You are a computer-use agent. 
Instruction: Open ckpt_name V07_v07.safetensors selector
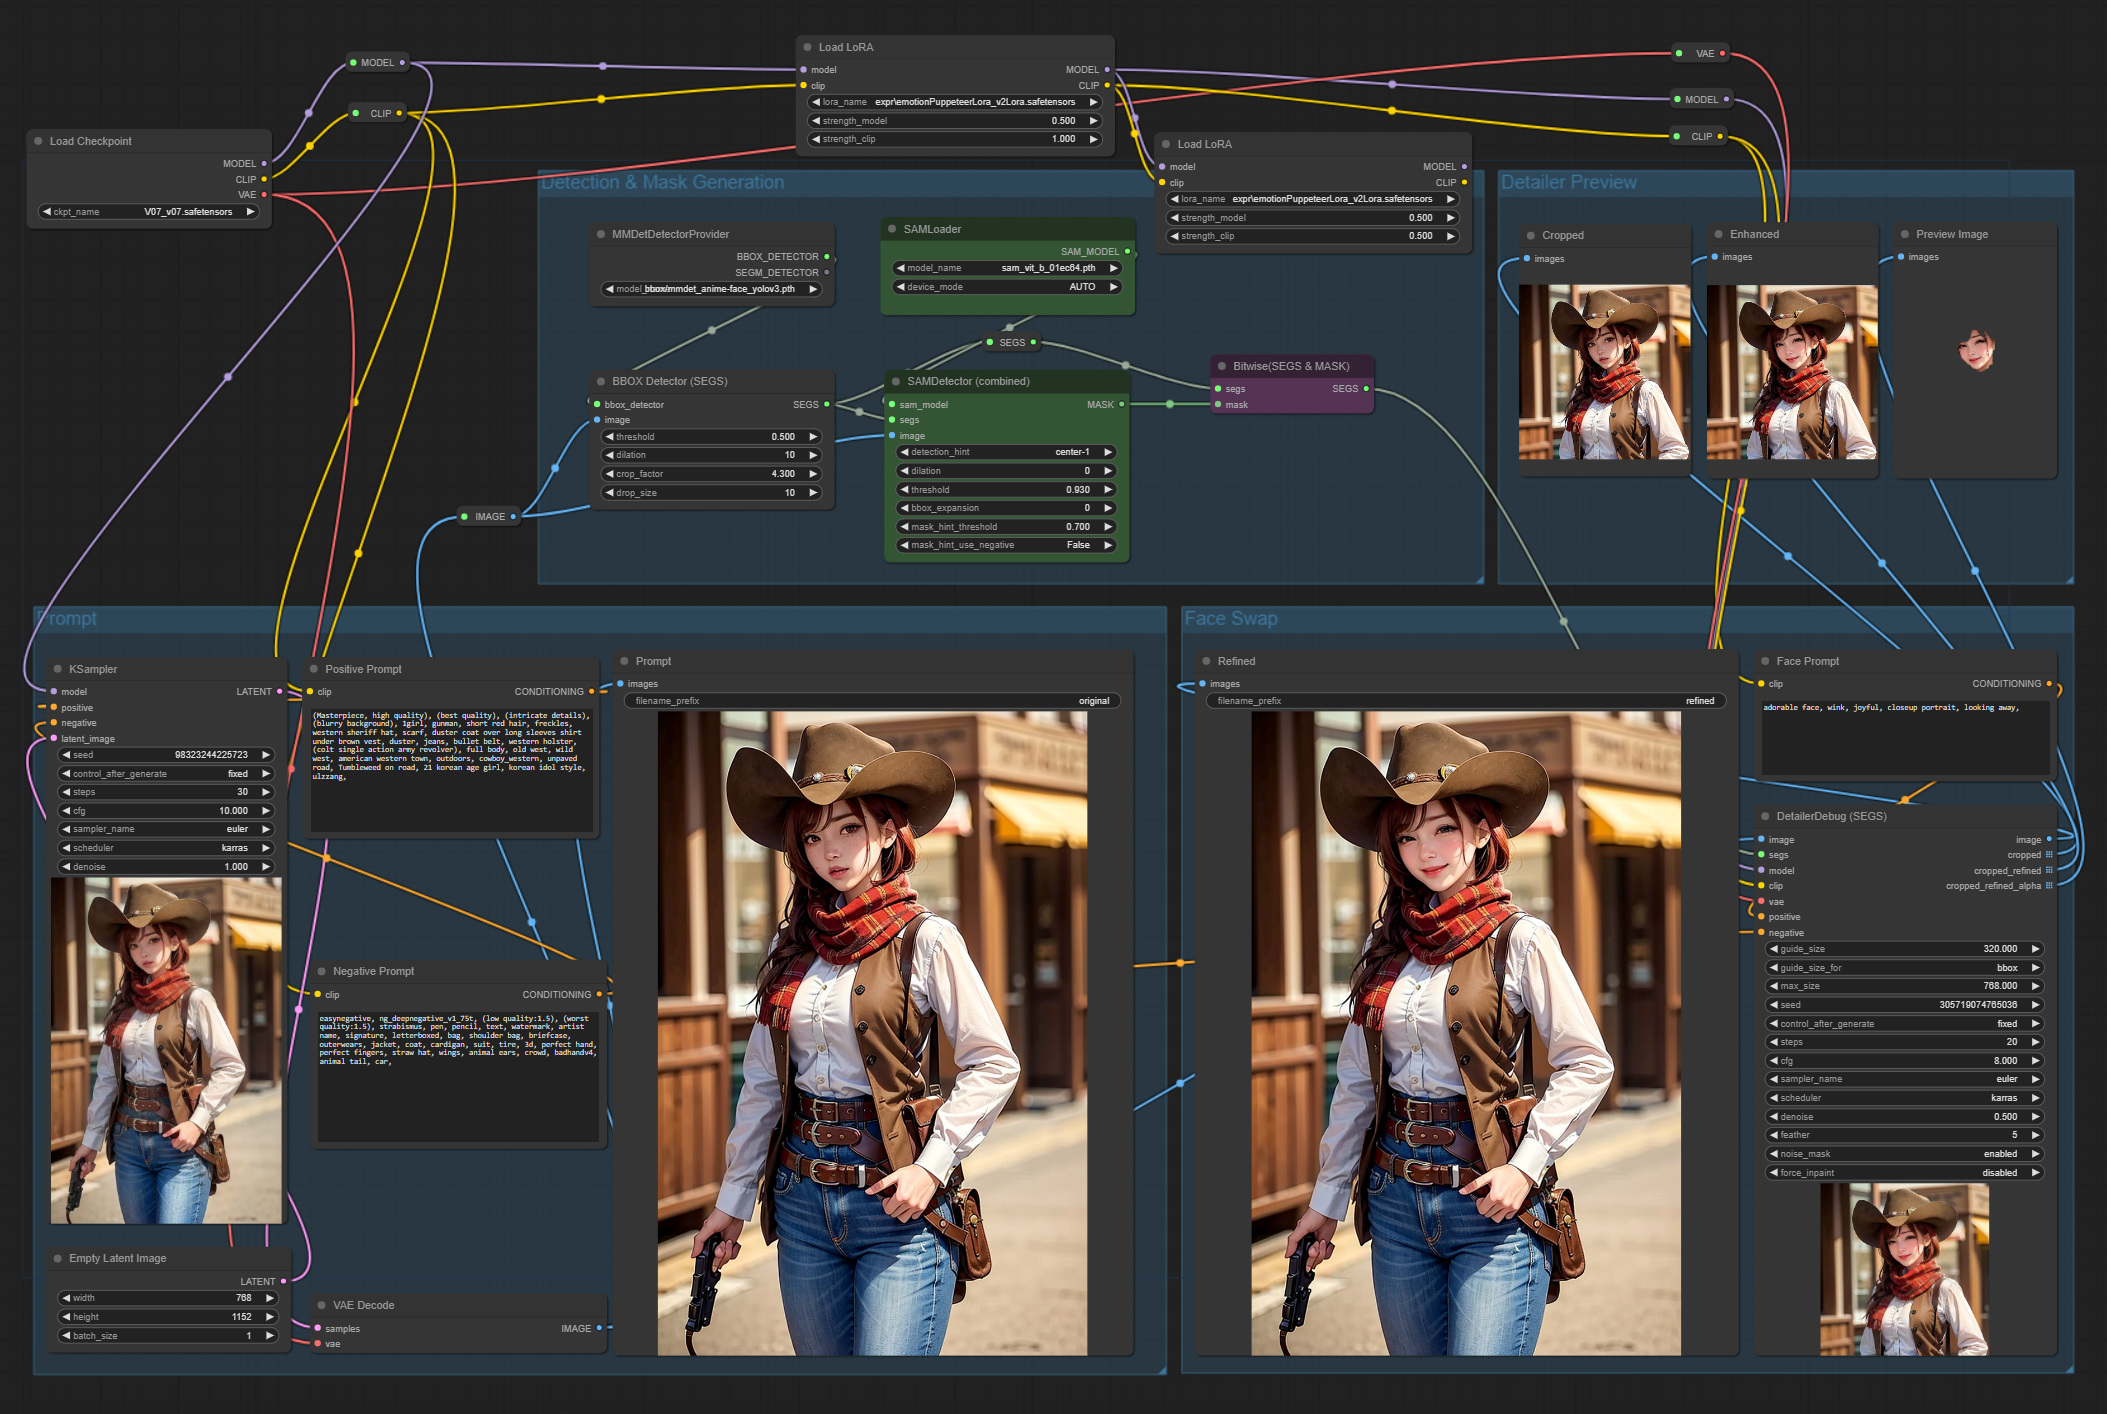pos(150,212)
